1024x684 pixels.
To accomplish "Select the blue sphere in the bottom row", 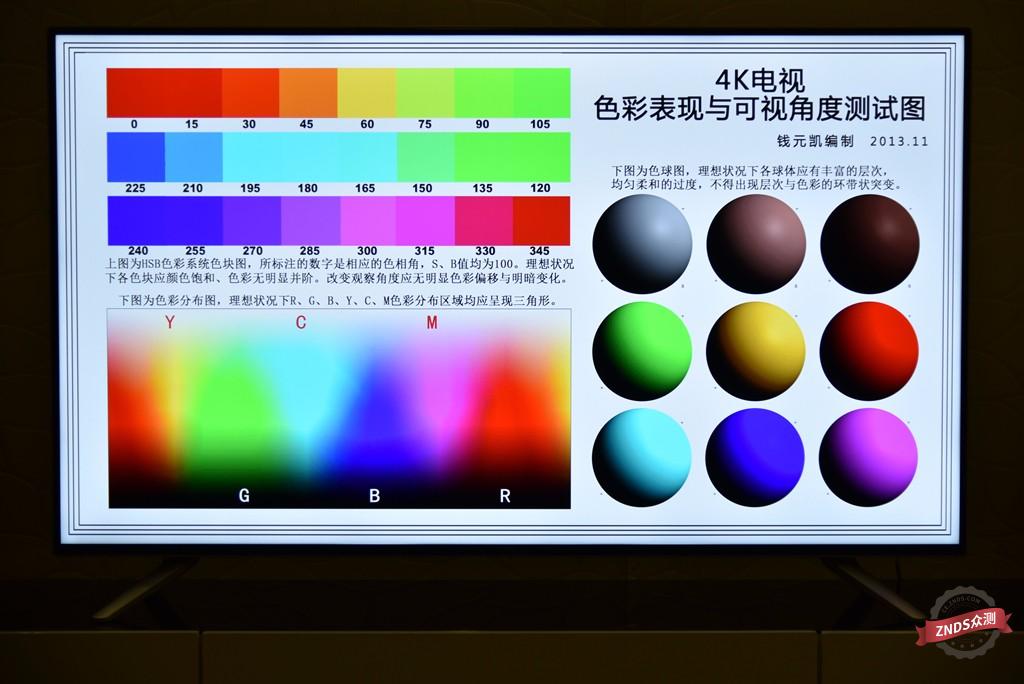I will (x=755, y=458).
